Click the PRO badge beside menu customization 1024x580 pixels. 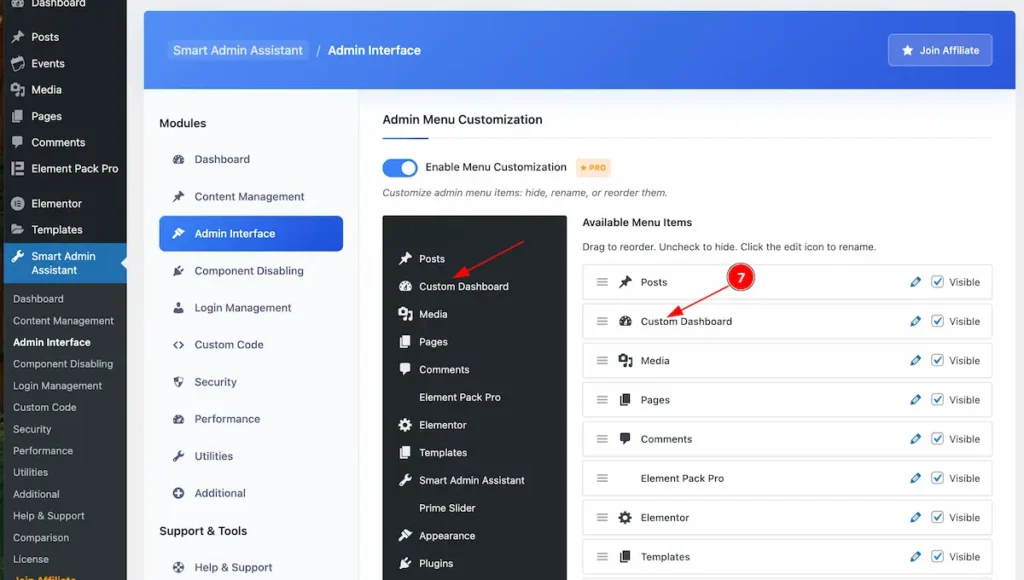(593, 168)
